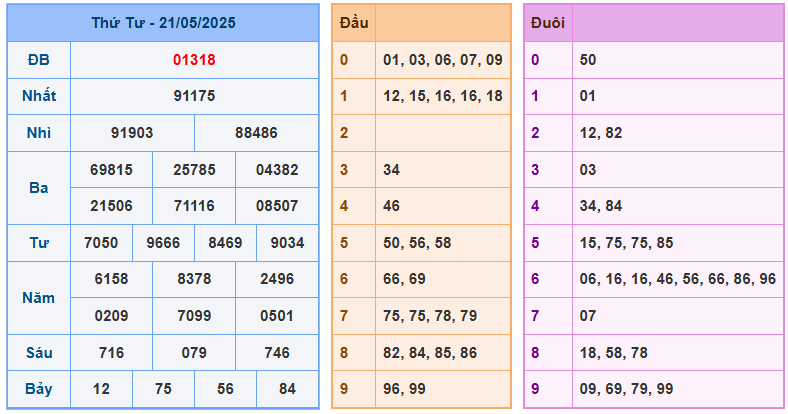Select the ĐB row label
The image size is (788, 414).
(39, 60)
